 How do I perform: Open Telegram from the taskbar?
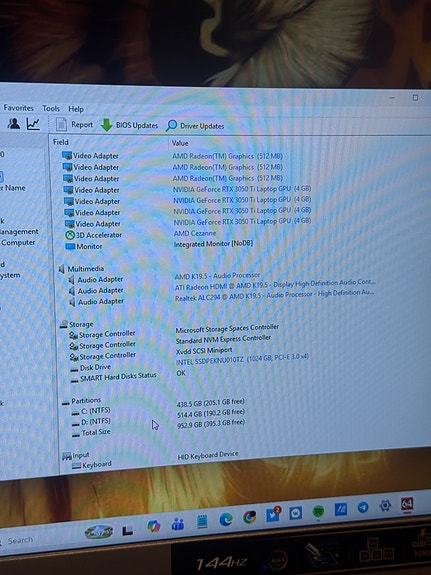(x=363, y=507)
